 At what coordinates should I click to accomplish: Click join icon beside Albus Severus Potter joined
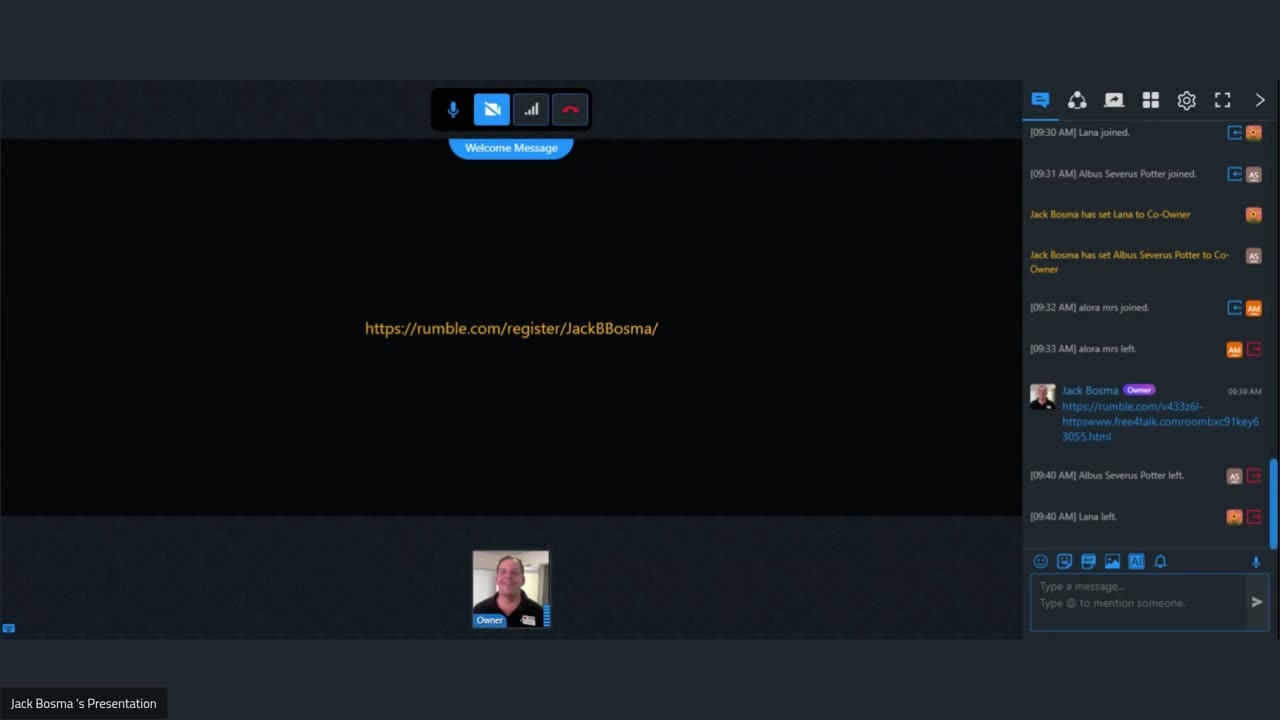point(1235,174)
